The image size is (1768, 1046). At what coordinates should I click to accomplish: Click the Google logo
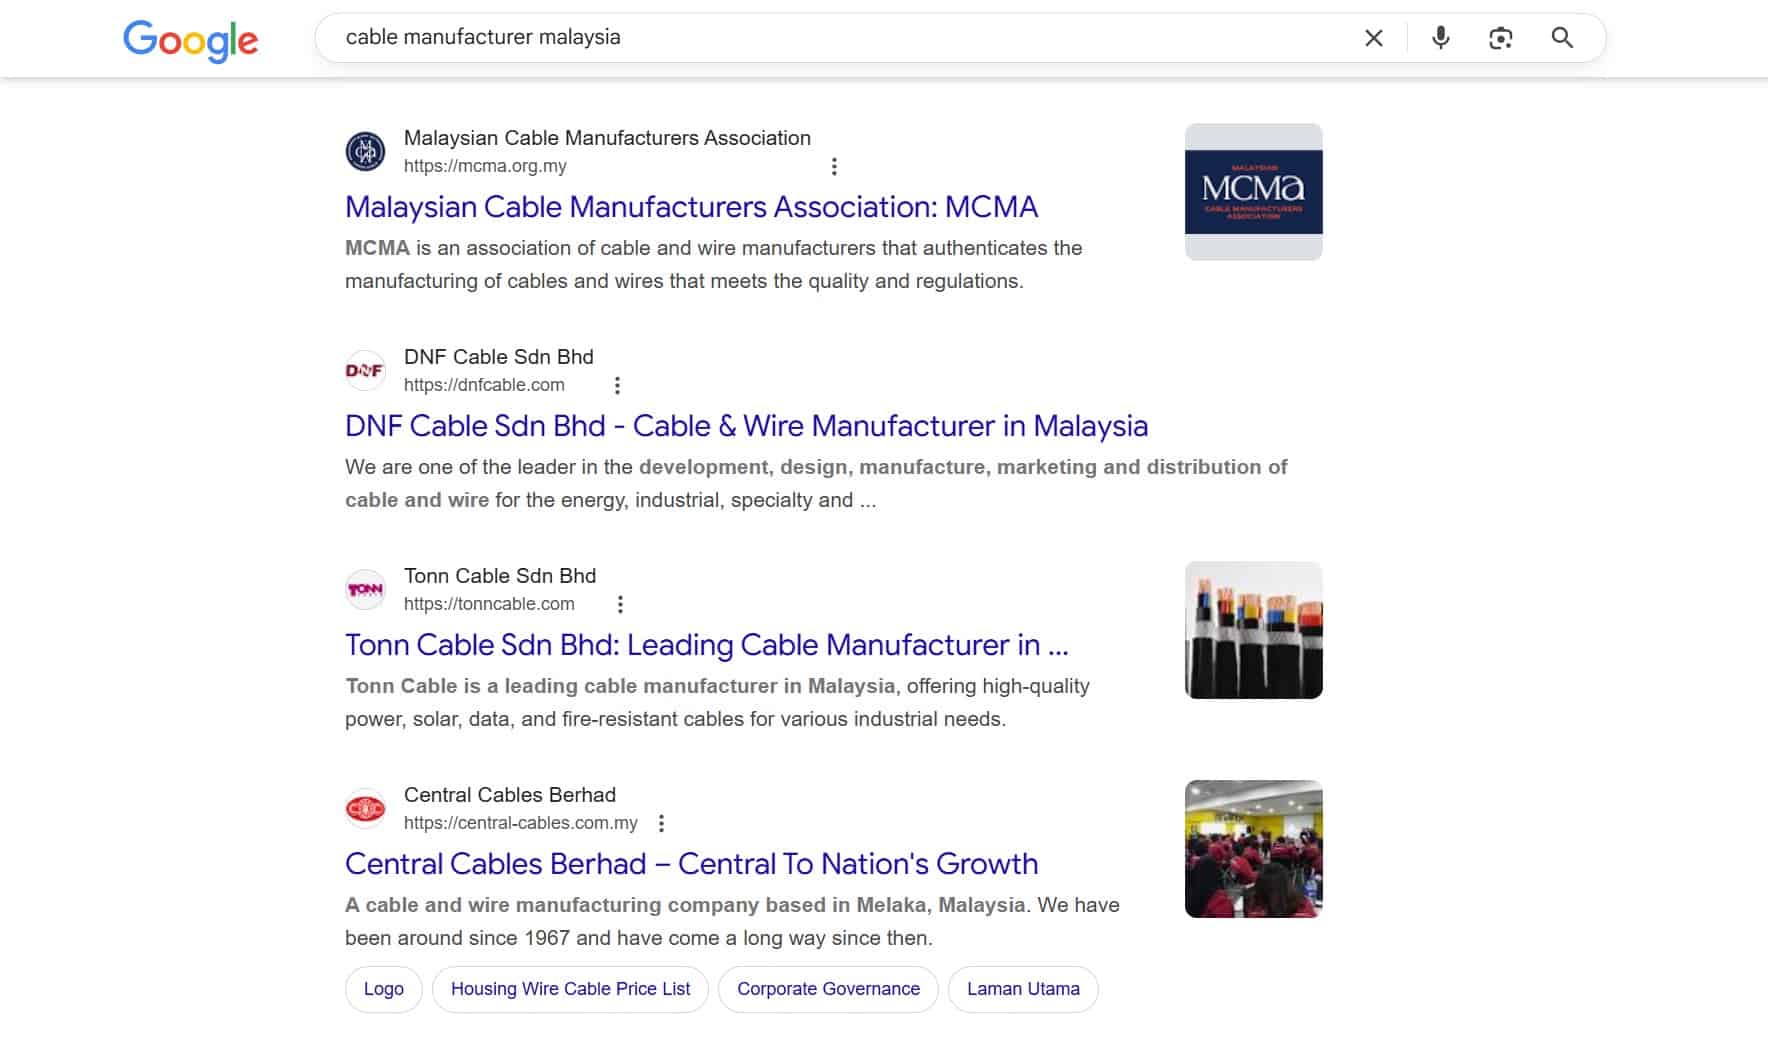click(x=190, y=39)
